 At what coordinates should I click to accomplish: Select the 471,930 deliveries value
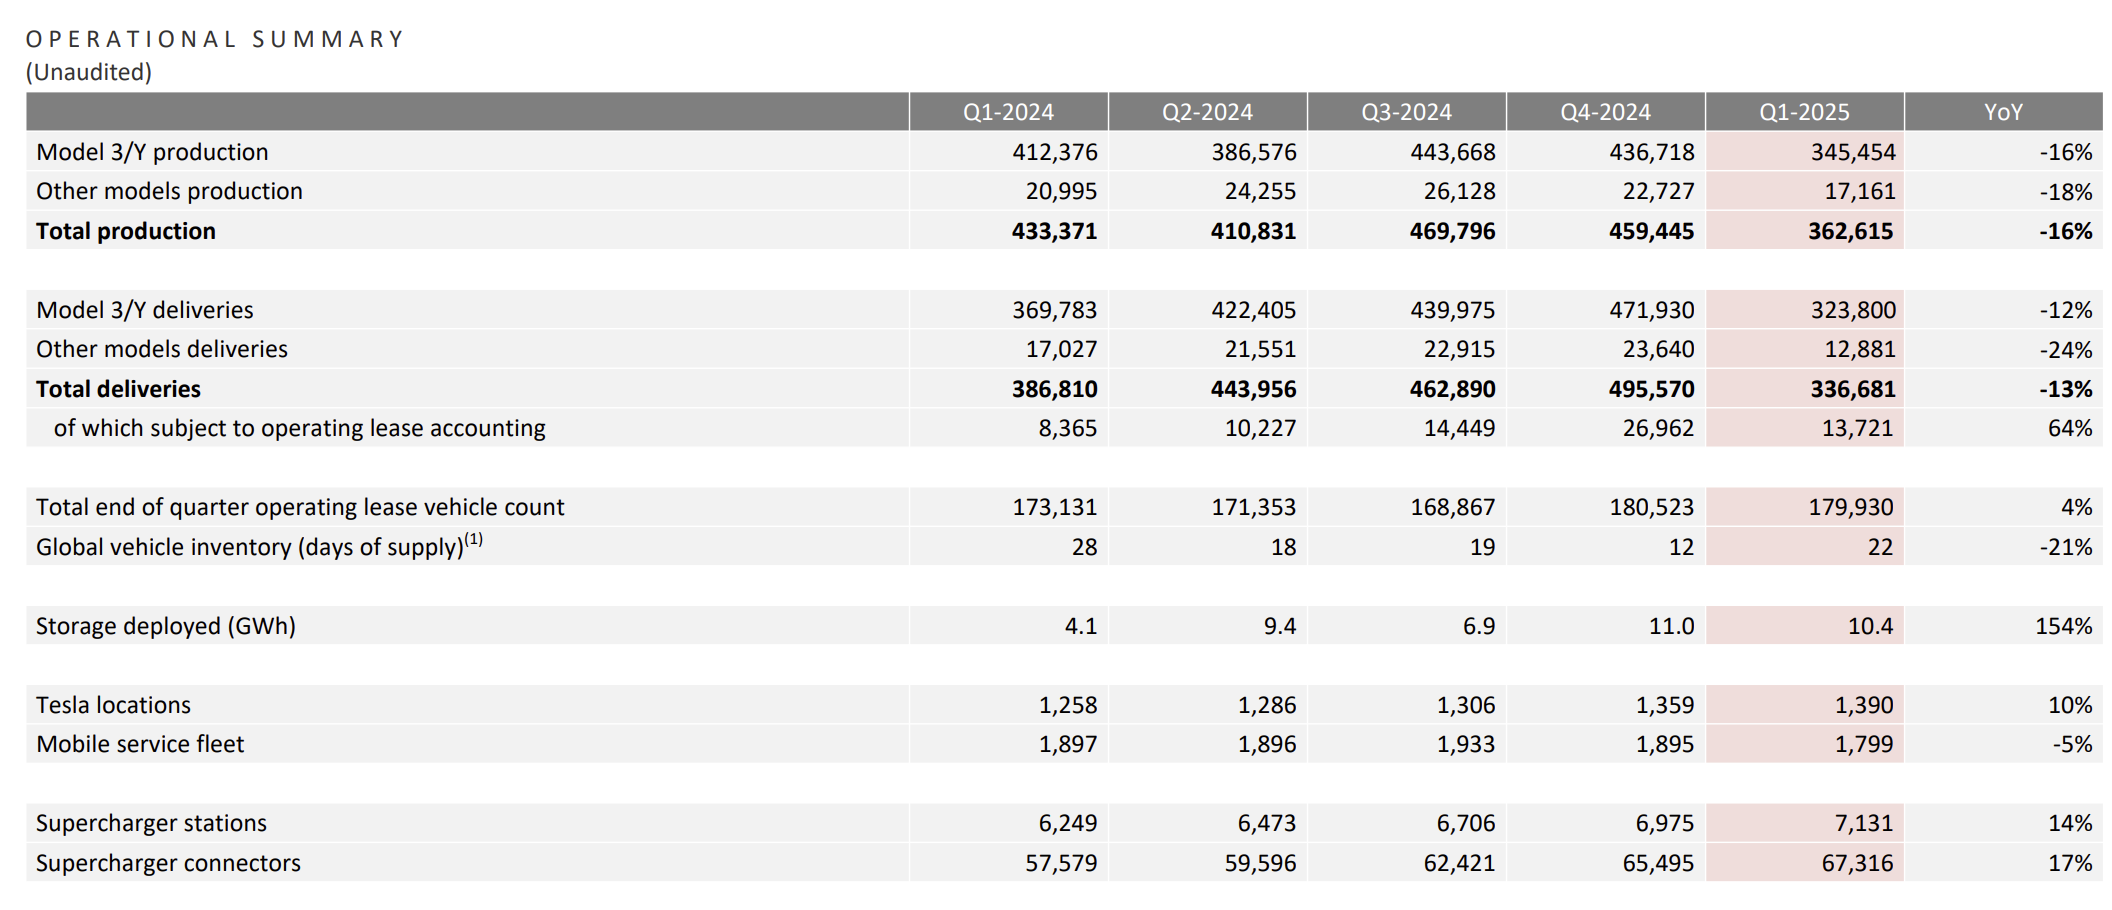click(x=1651, y=310)
